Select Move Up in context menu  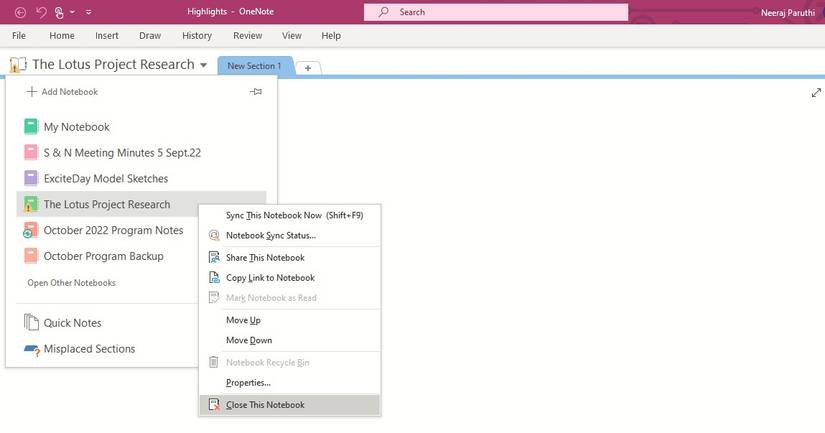(x=289, y=320)
